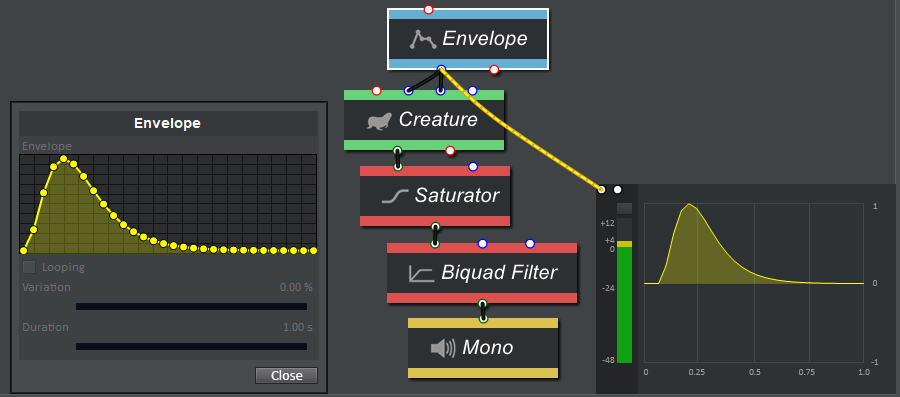Click the red port atop Envelope node
The height and width of the screenshot is (397, 900).
[x=428, y=9]
